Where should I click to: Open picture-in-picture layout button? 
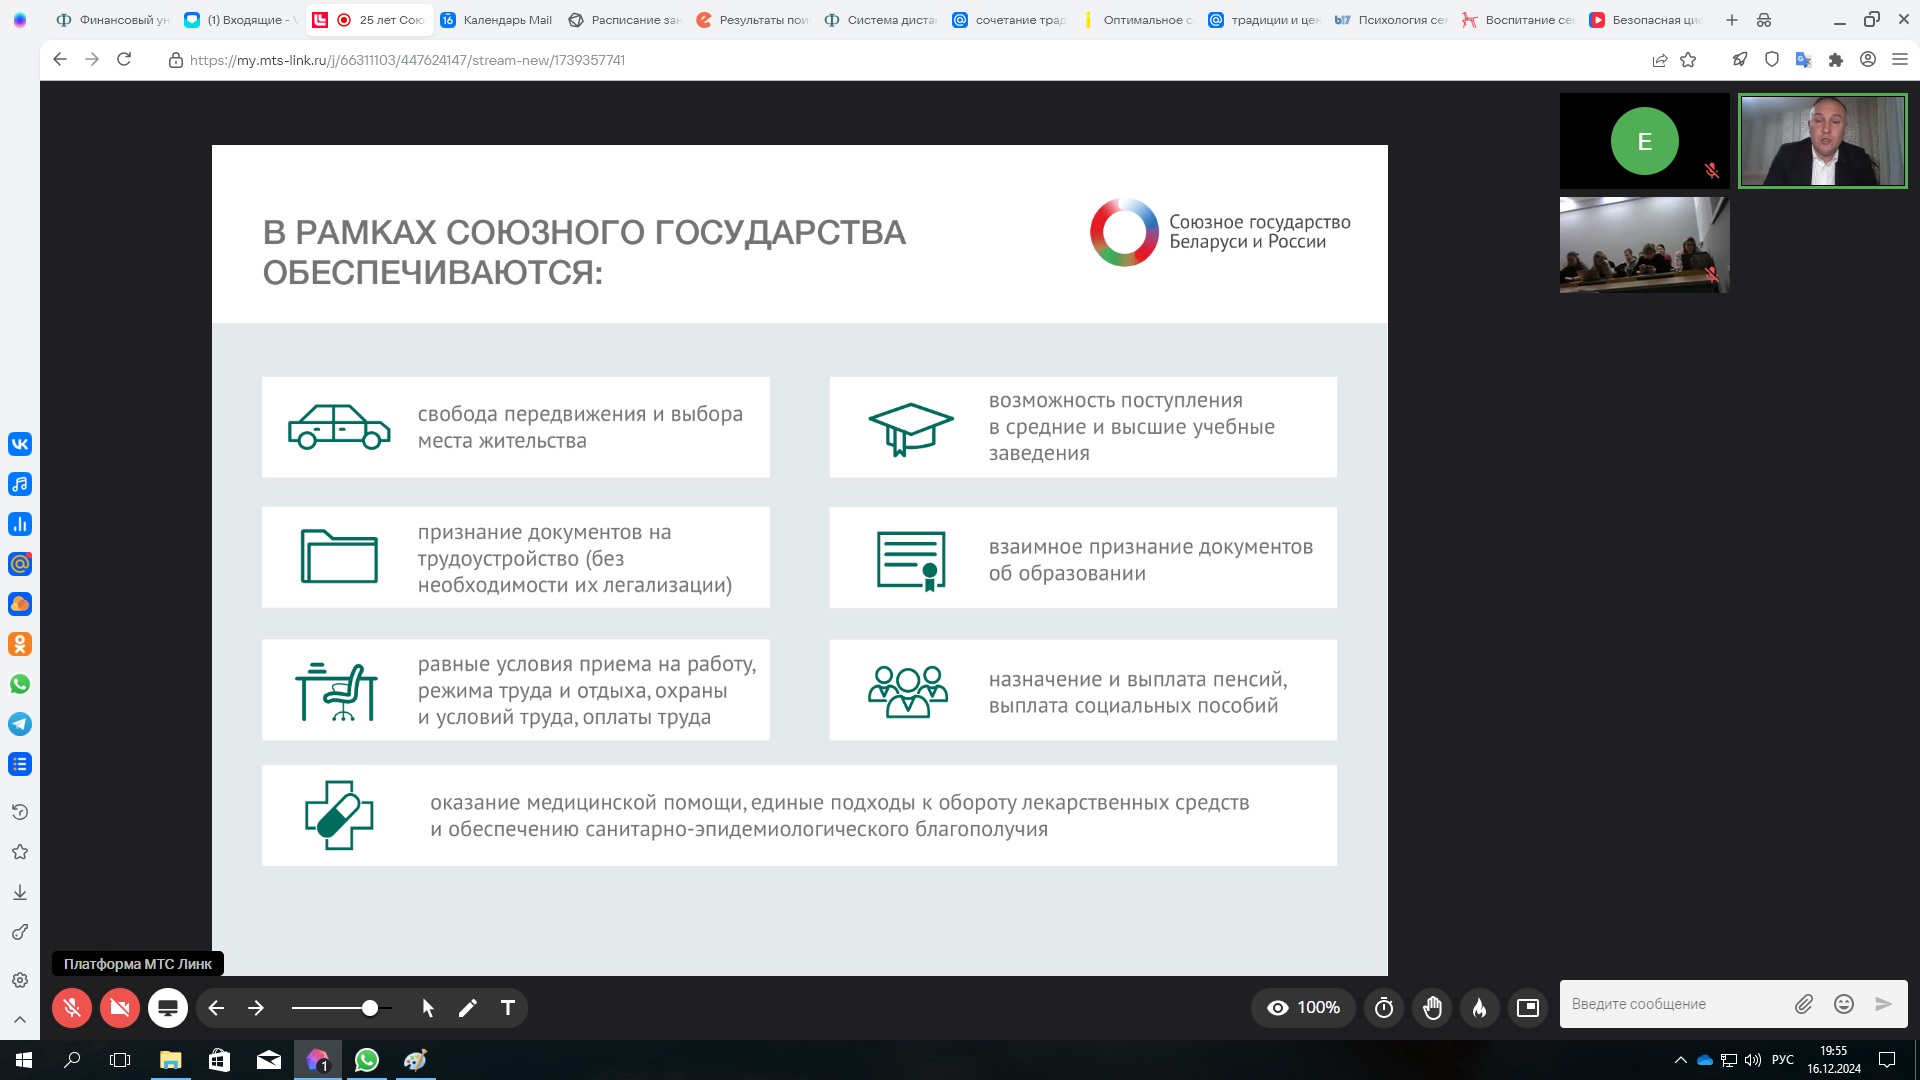tap(1528, 1008)
